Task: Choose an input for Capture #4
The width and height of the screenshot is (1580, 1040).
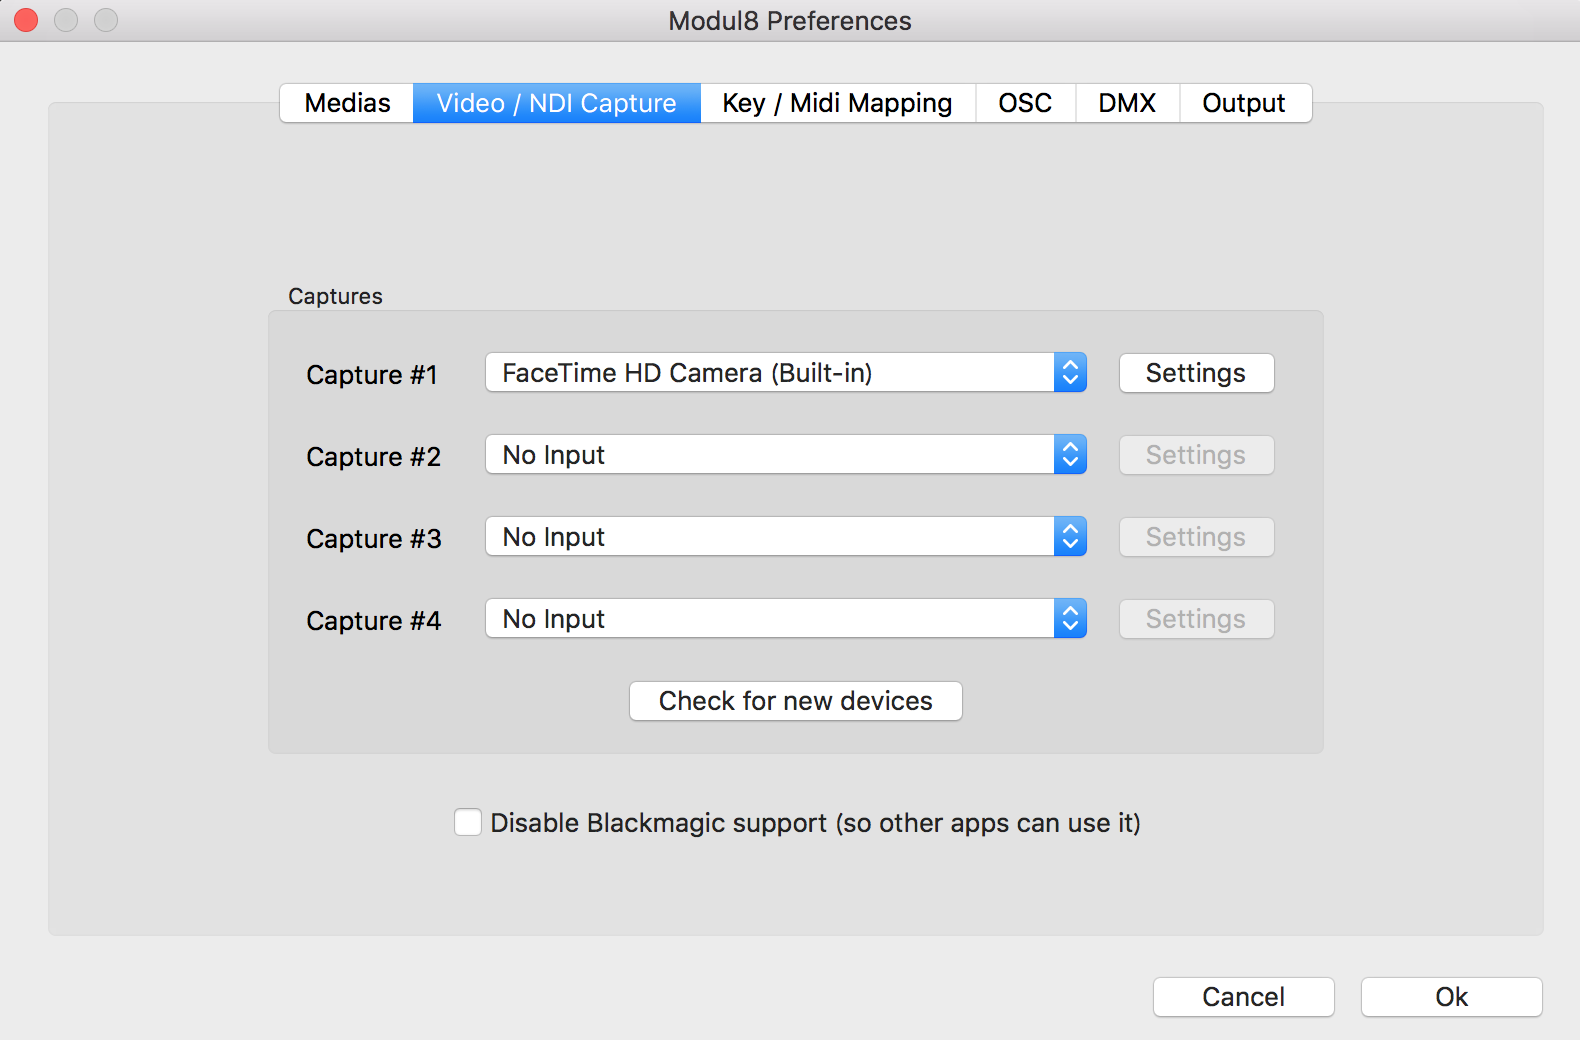Action: 770,619
